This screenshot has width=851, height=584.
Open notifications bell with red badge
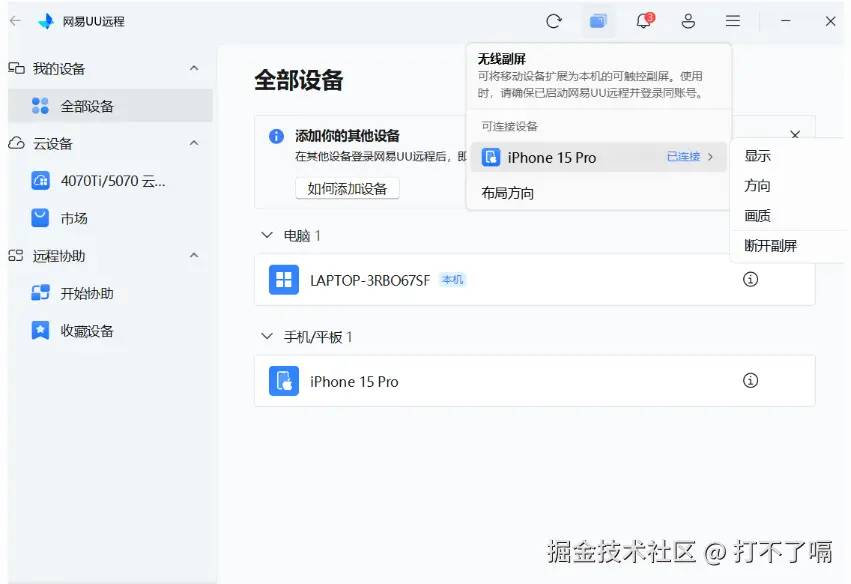click(644, 21)
